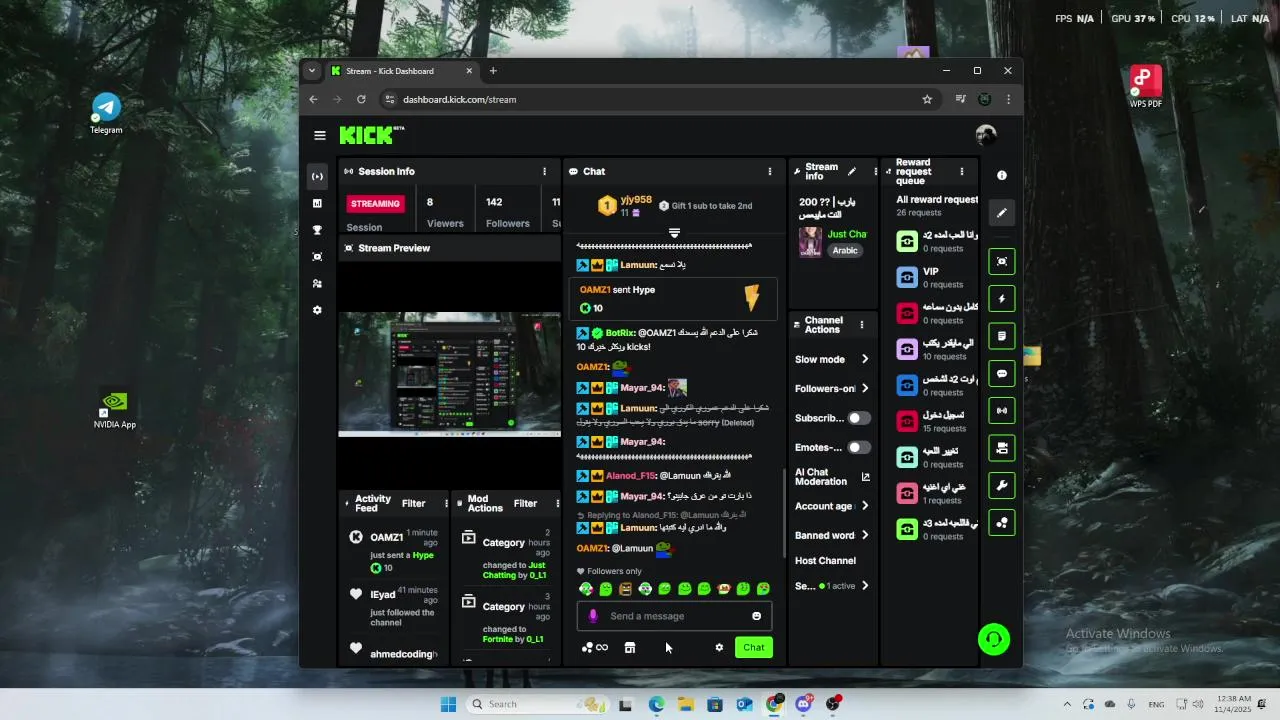The width and height of the screenshot is (1280, 720).
Task: Open Telegram desktop shortcut
Action: coord(106,113)
